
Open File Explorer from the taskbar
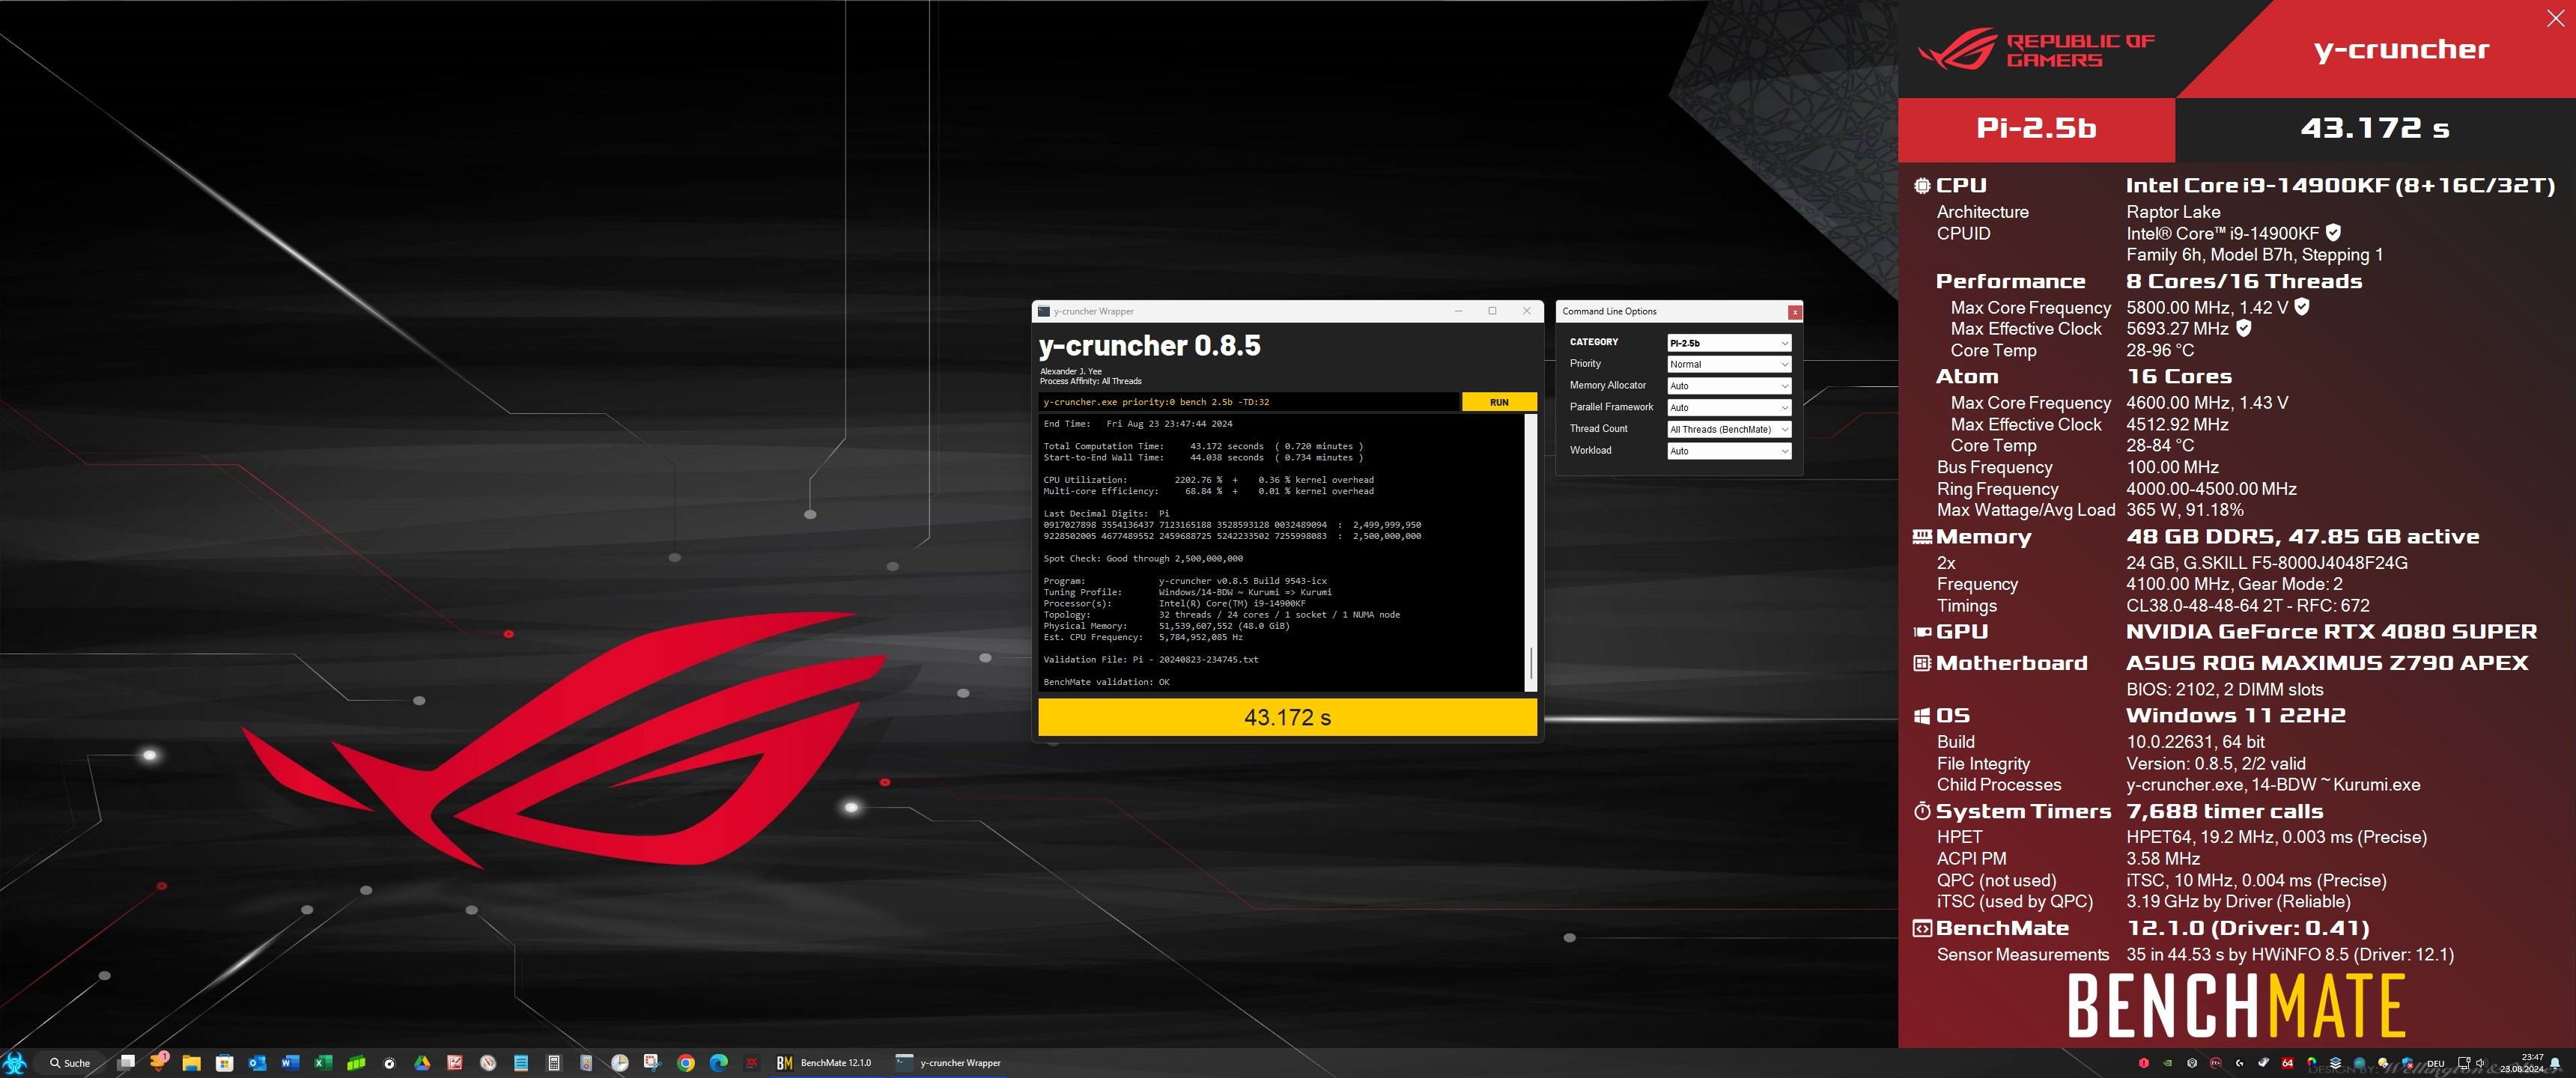[191, 1063]
